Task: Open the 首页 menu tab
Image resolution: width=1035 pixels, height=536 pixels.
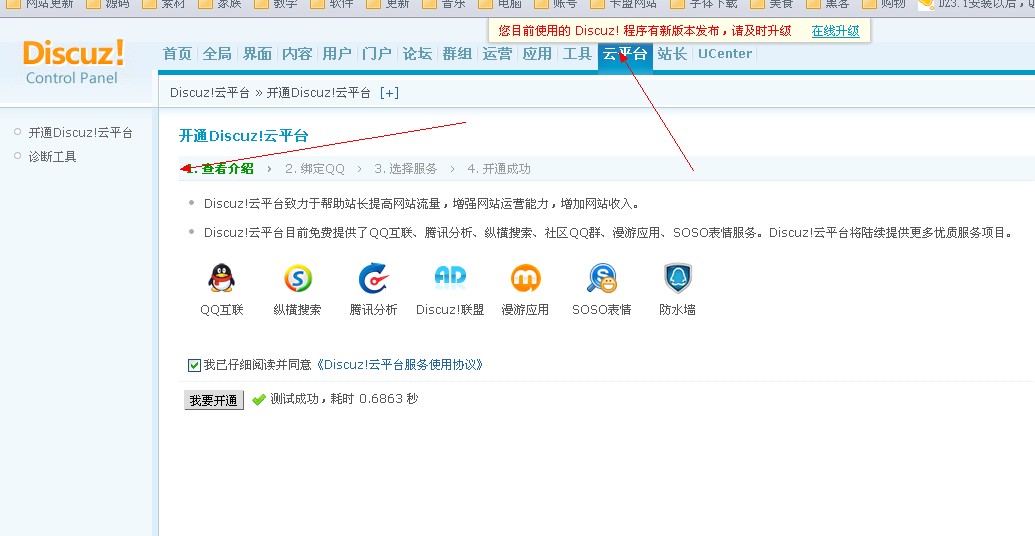Action: (177, 53)
